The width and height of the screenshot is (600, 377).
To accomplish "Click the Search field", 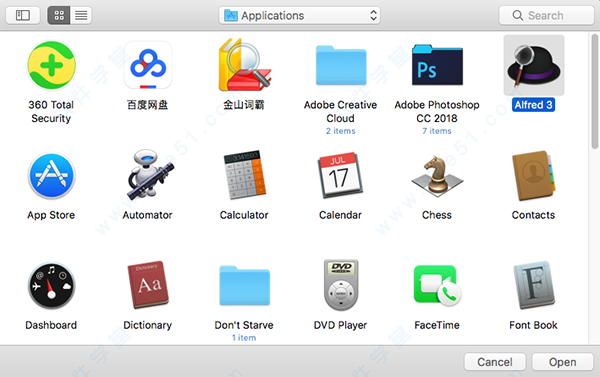I will pos(546,15).
